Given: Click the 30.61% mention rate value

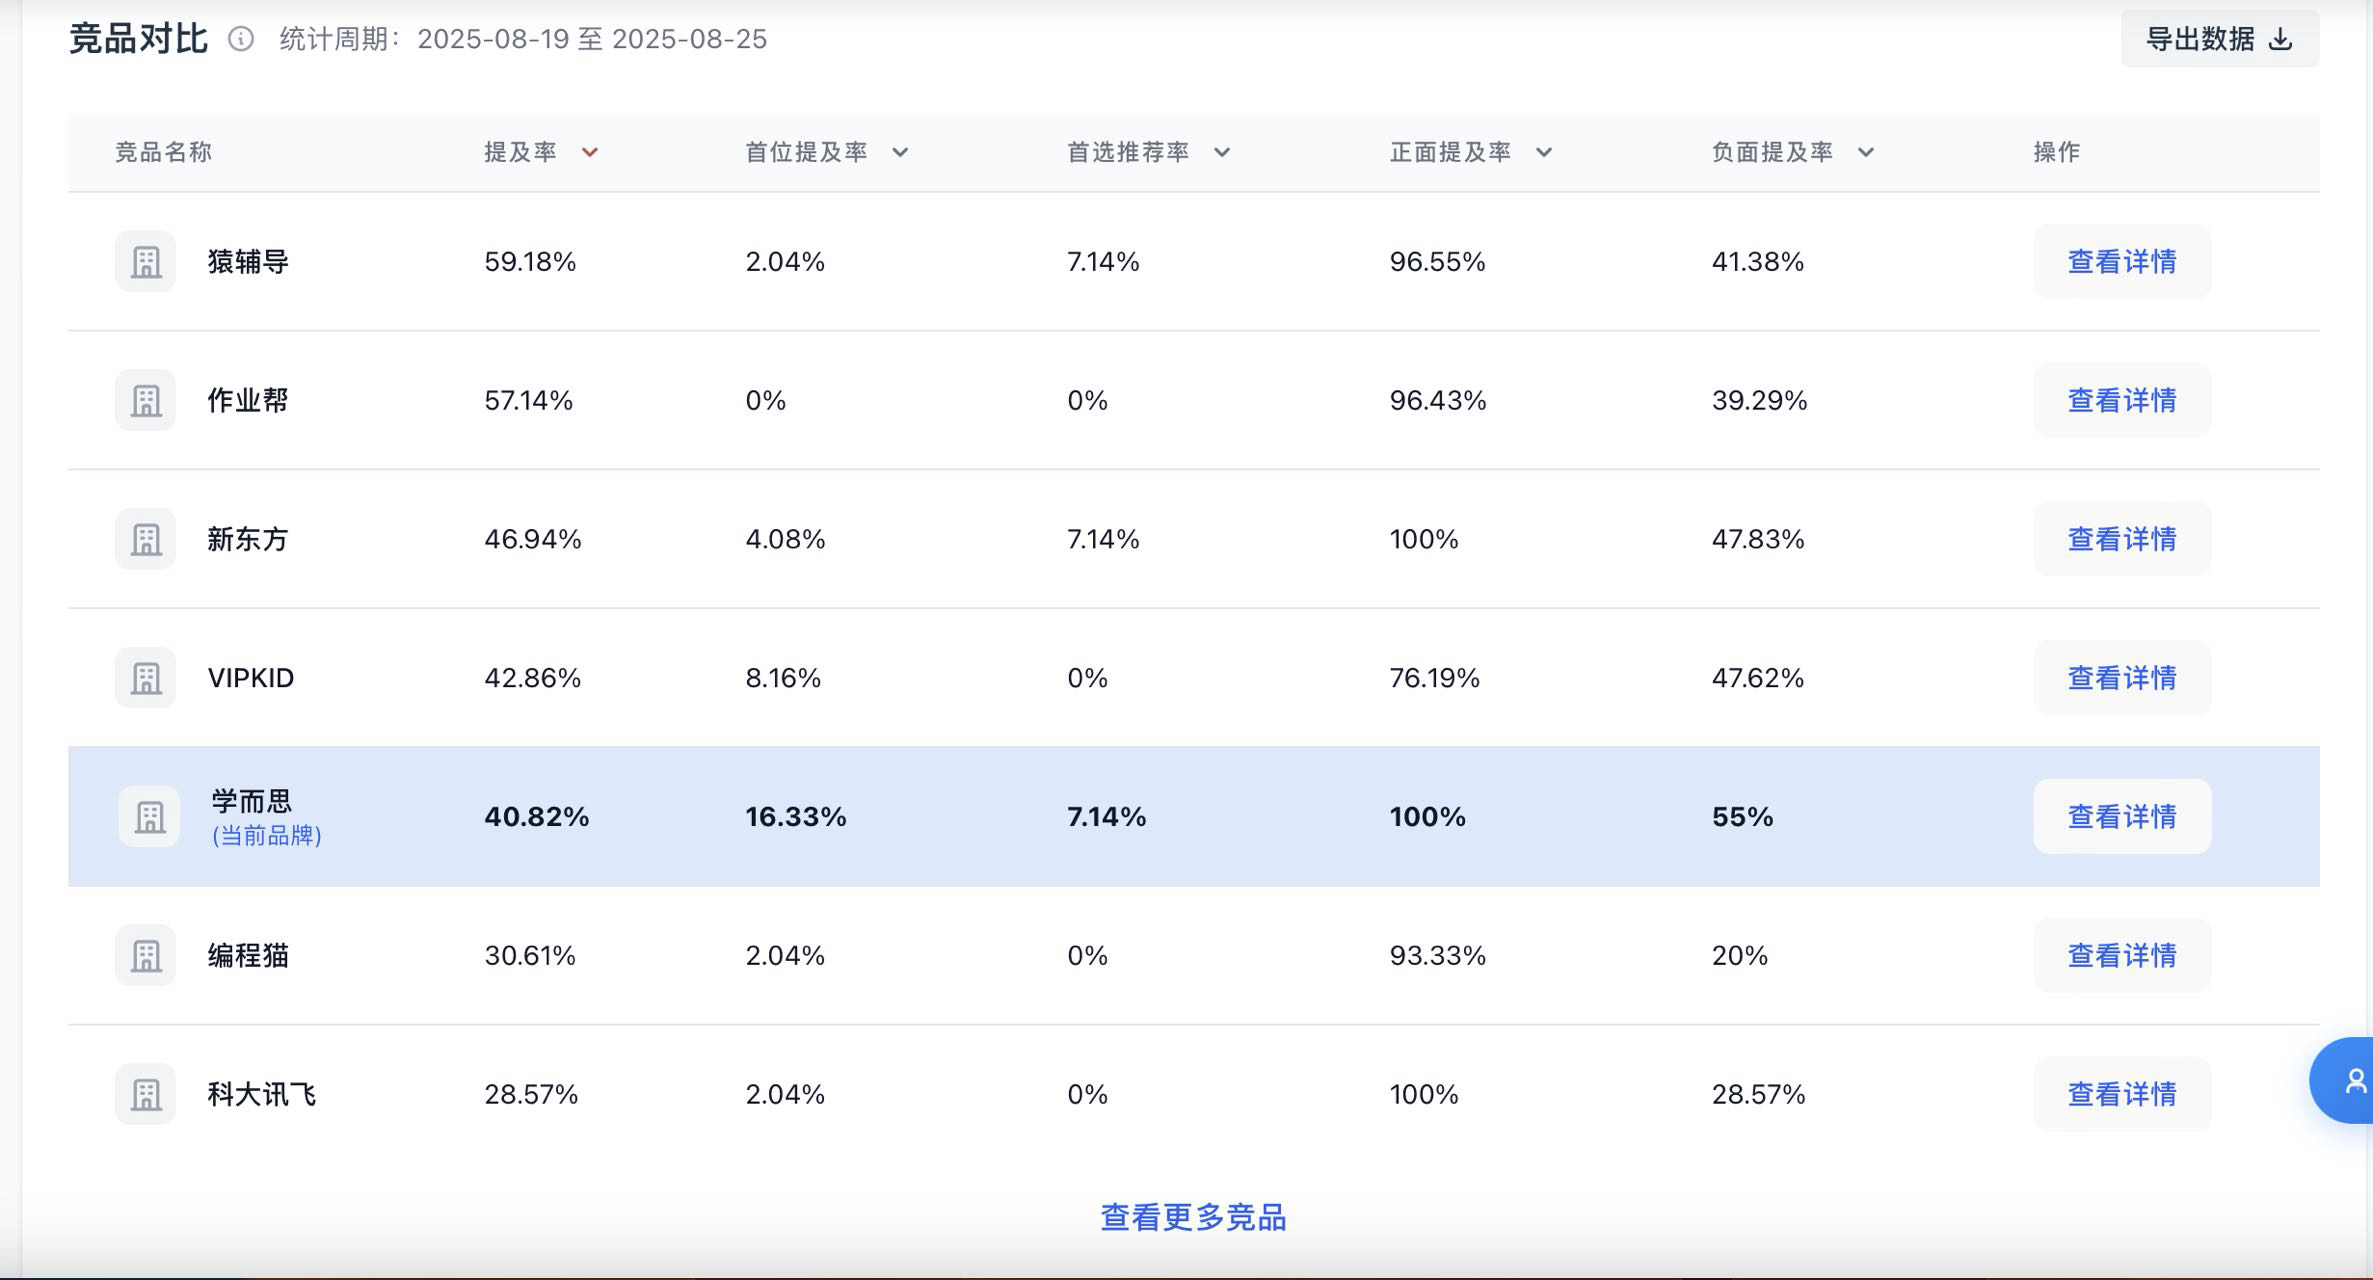Looking at the screenshot, I should (530, 955).
